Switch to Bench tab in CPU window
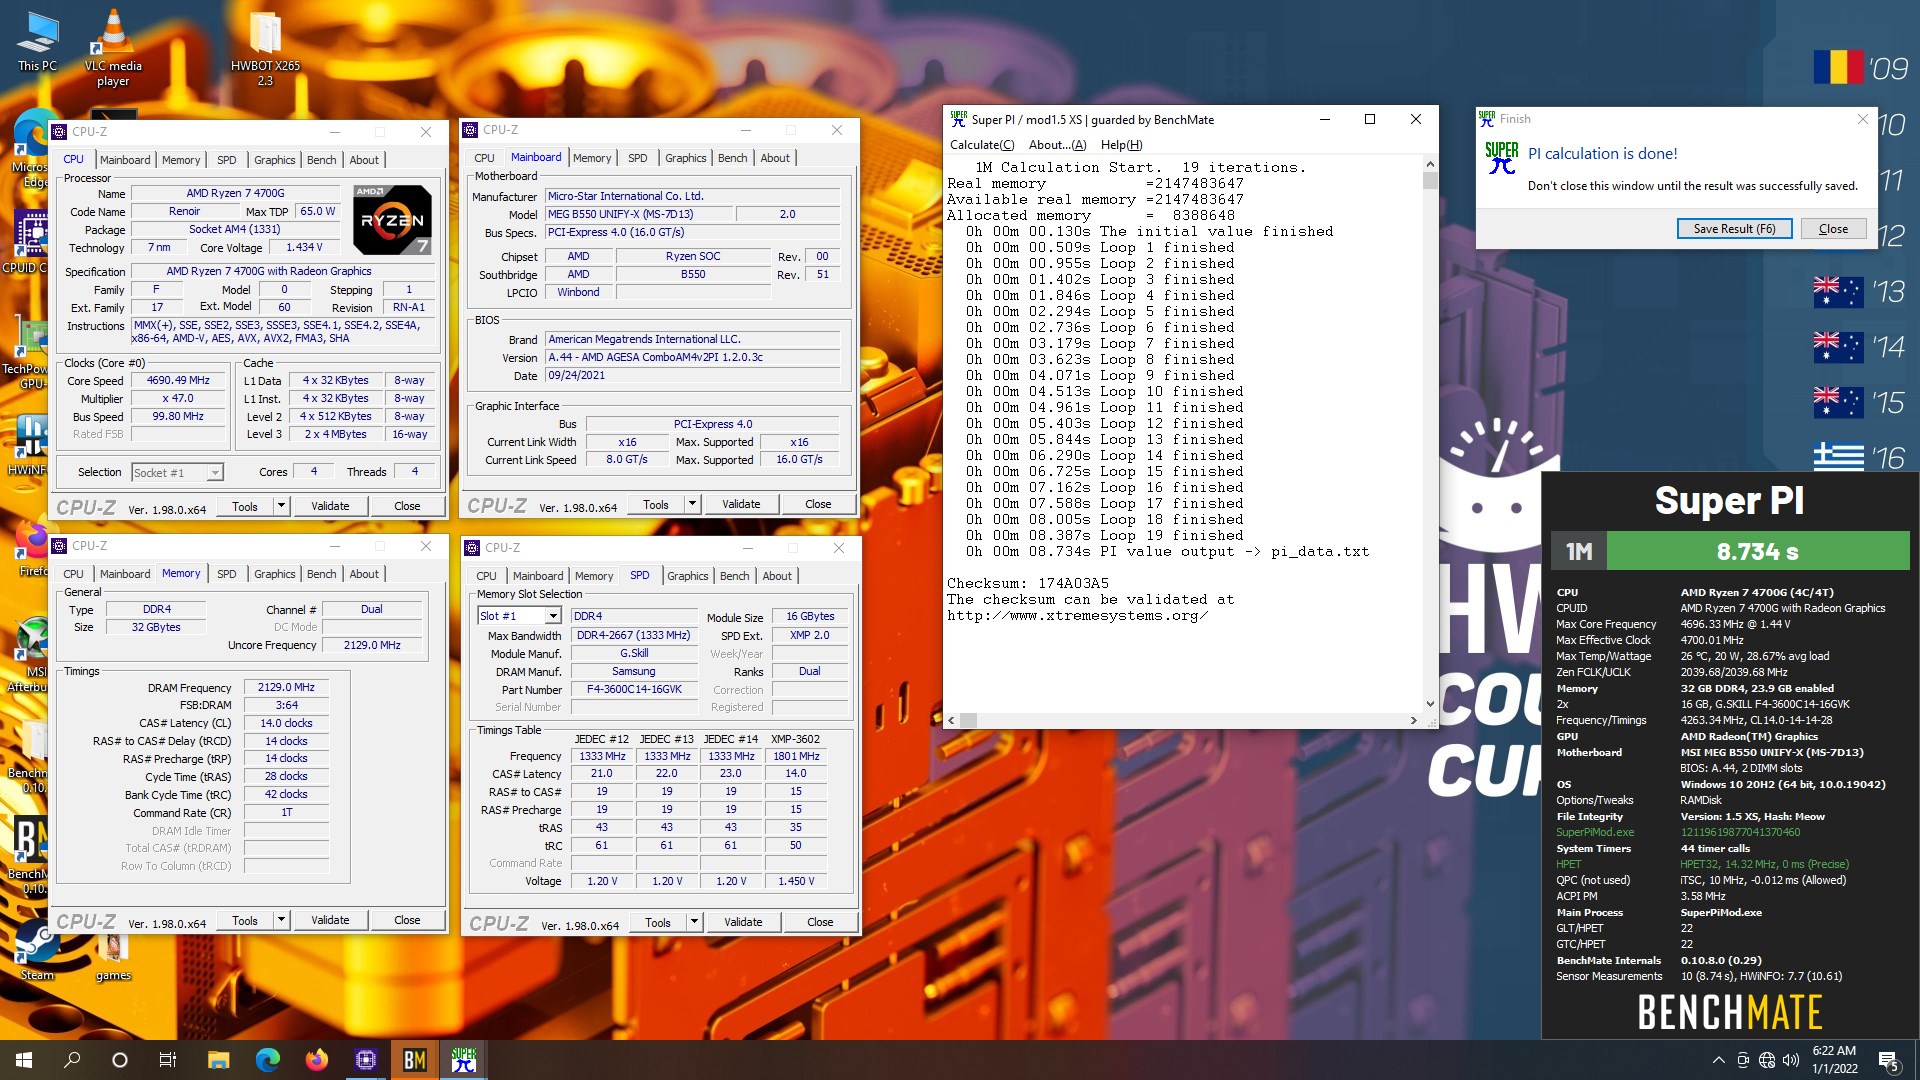The height and width of the screenshot is (1080, 1920). click(321, 160)
